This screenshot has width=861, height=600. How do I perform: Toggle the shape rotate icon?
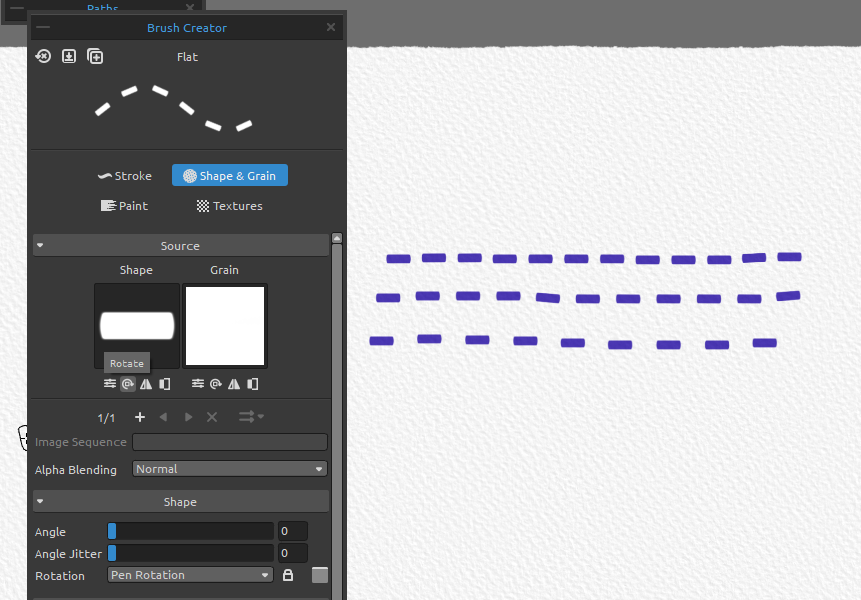(127, 383)
